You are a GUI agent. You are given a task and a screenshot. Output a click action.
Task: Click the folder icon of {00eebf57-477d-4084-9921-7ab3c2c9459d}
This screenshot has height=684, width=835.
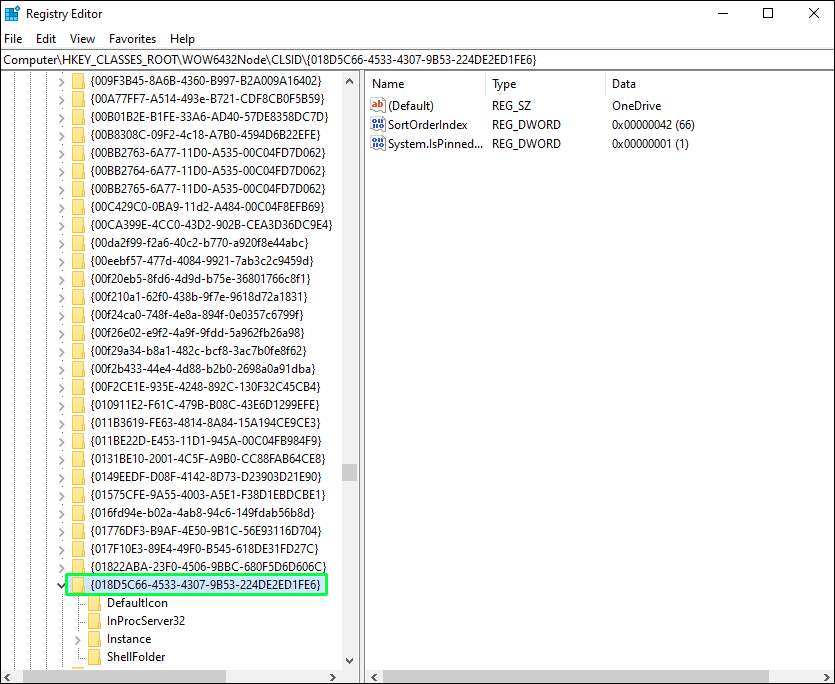pos(78,261)
